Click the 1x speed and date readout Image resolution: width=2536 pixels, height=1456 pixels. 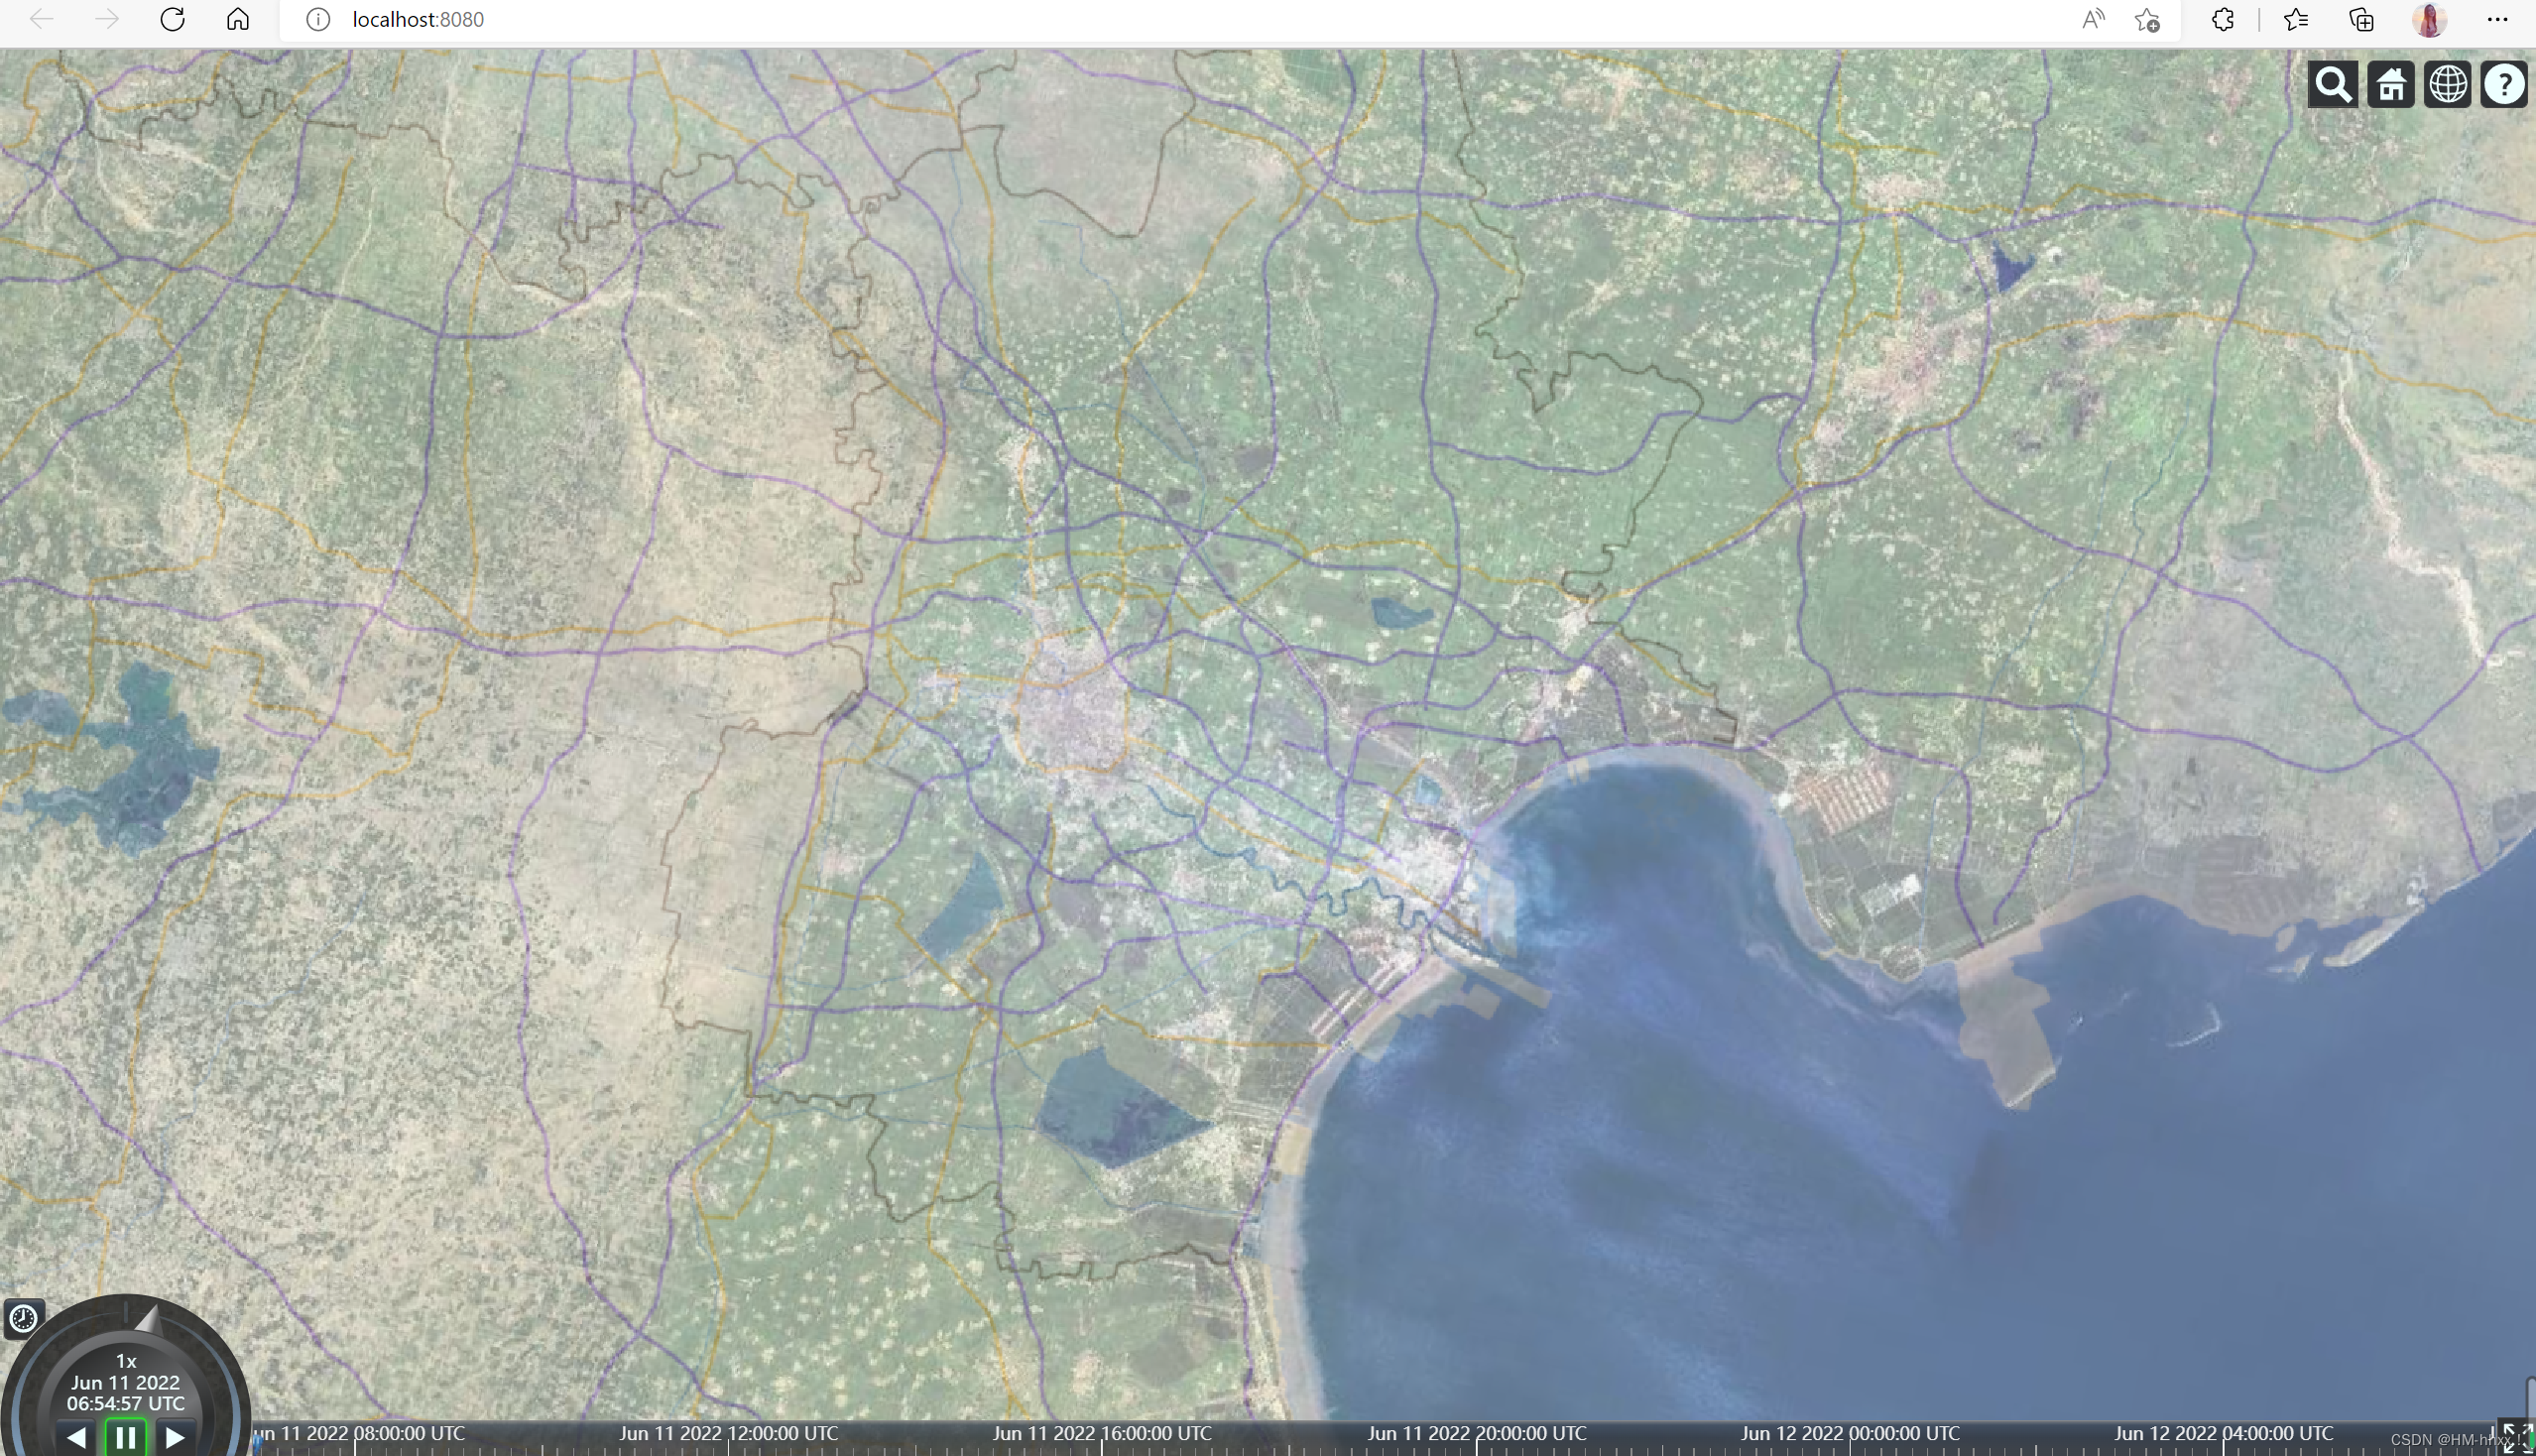tap(126, 1382)
